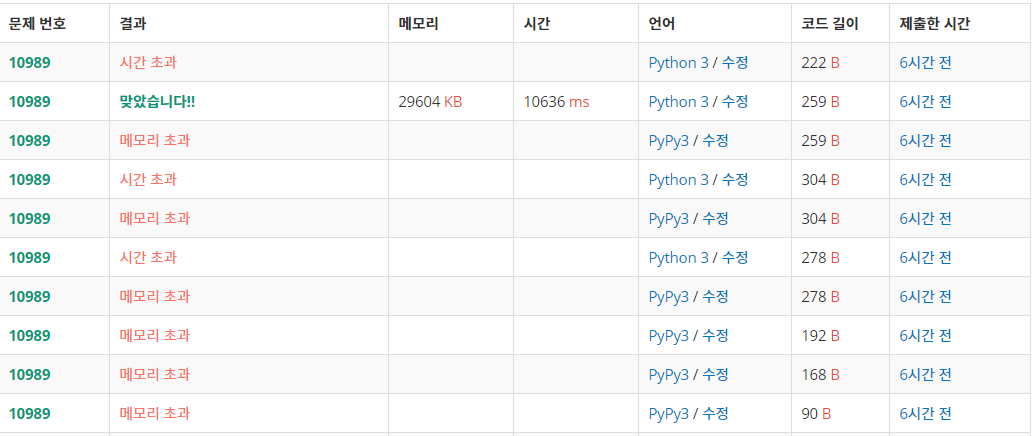1035x436 pixels.
Task: Click 수정 edit link in the 222 B row
Action: 735,63
